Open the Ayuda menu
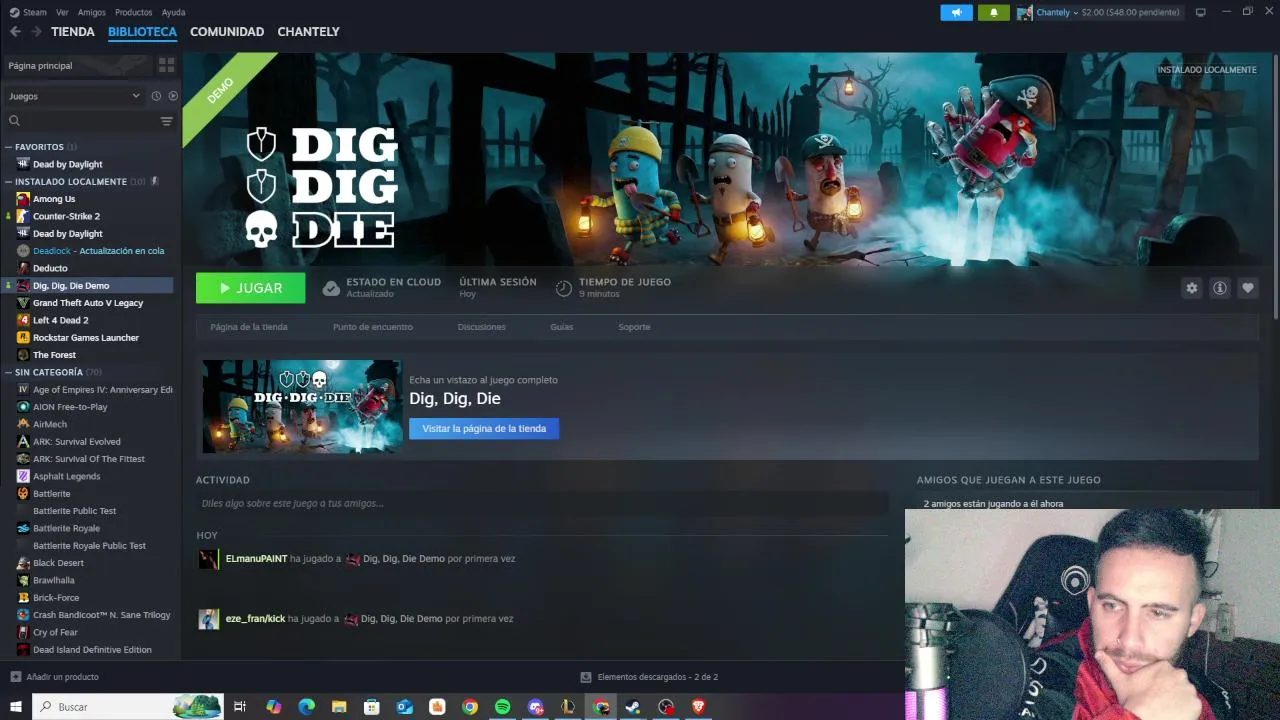This screenshot has width=1280, height=720. [174, 12]
